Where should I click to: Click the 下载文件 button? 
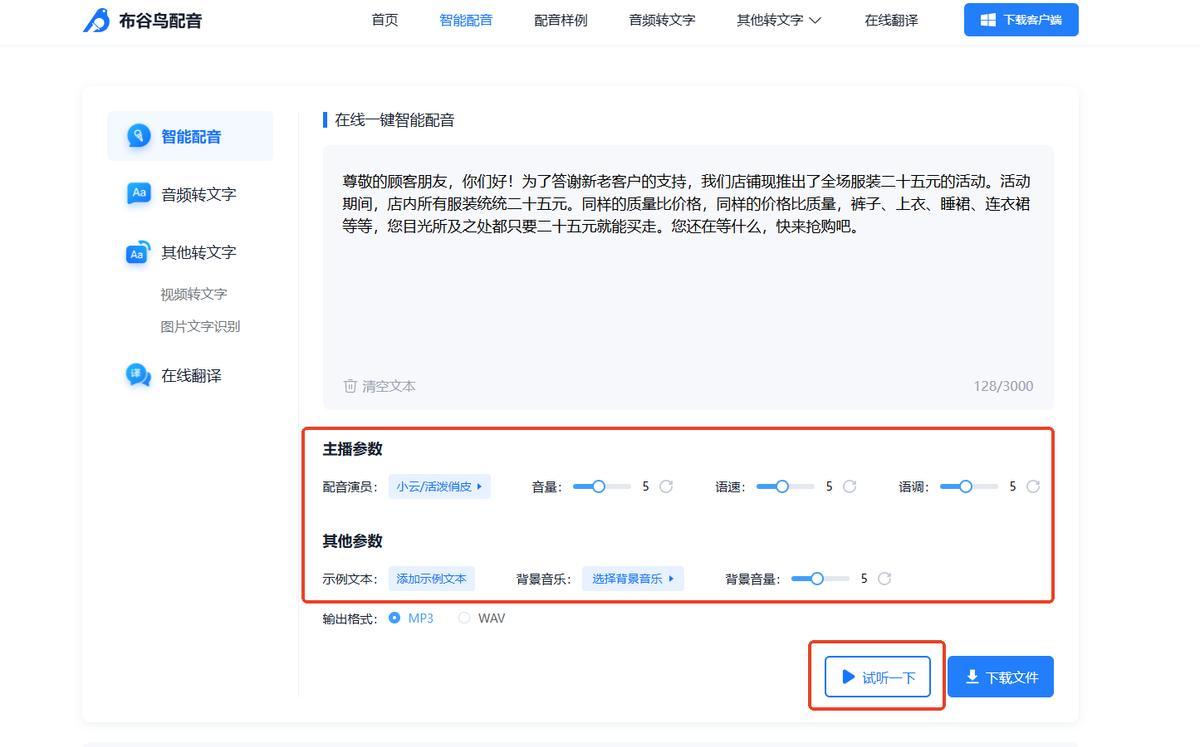pos(1000,677)
